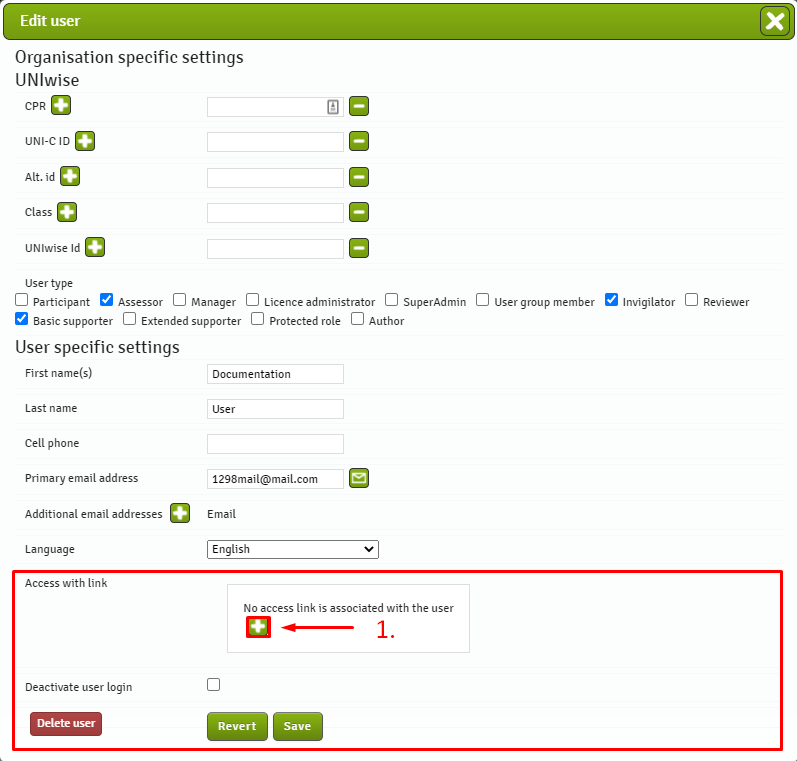Add an additional email address
Image resolution: width=797 pixels, height=761 pixels.
pyautogui.click(x=180, y=514)
